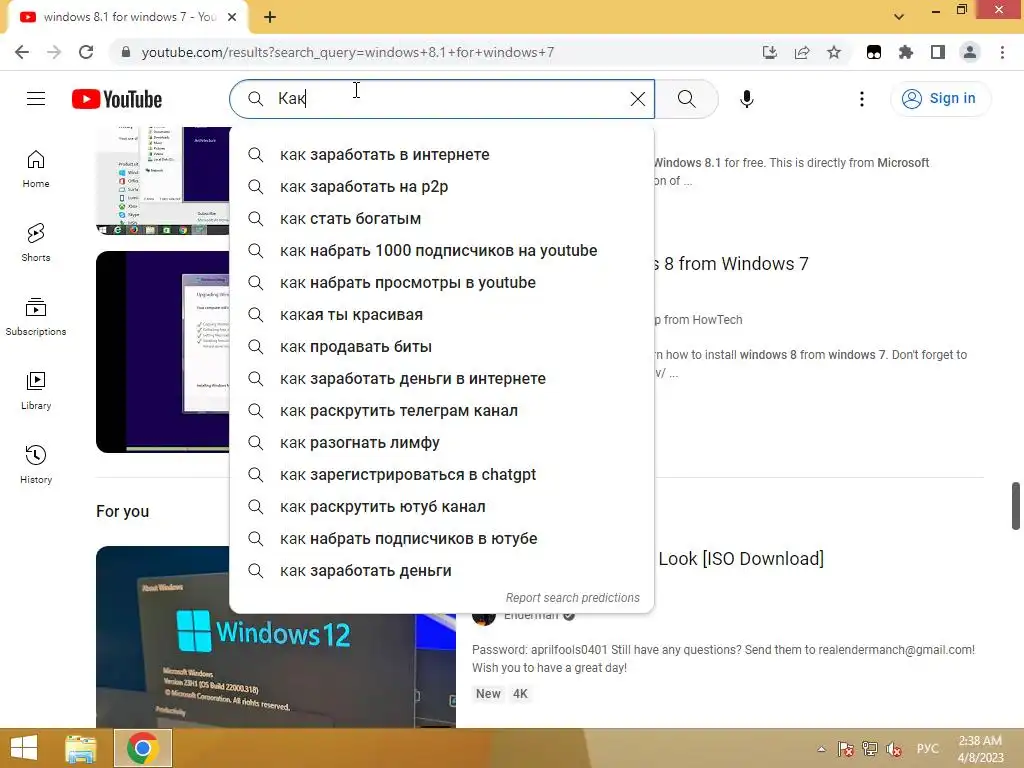
Task: Toggle the Chrome side panel
Action: click(938, 52)
